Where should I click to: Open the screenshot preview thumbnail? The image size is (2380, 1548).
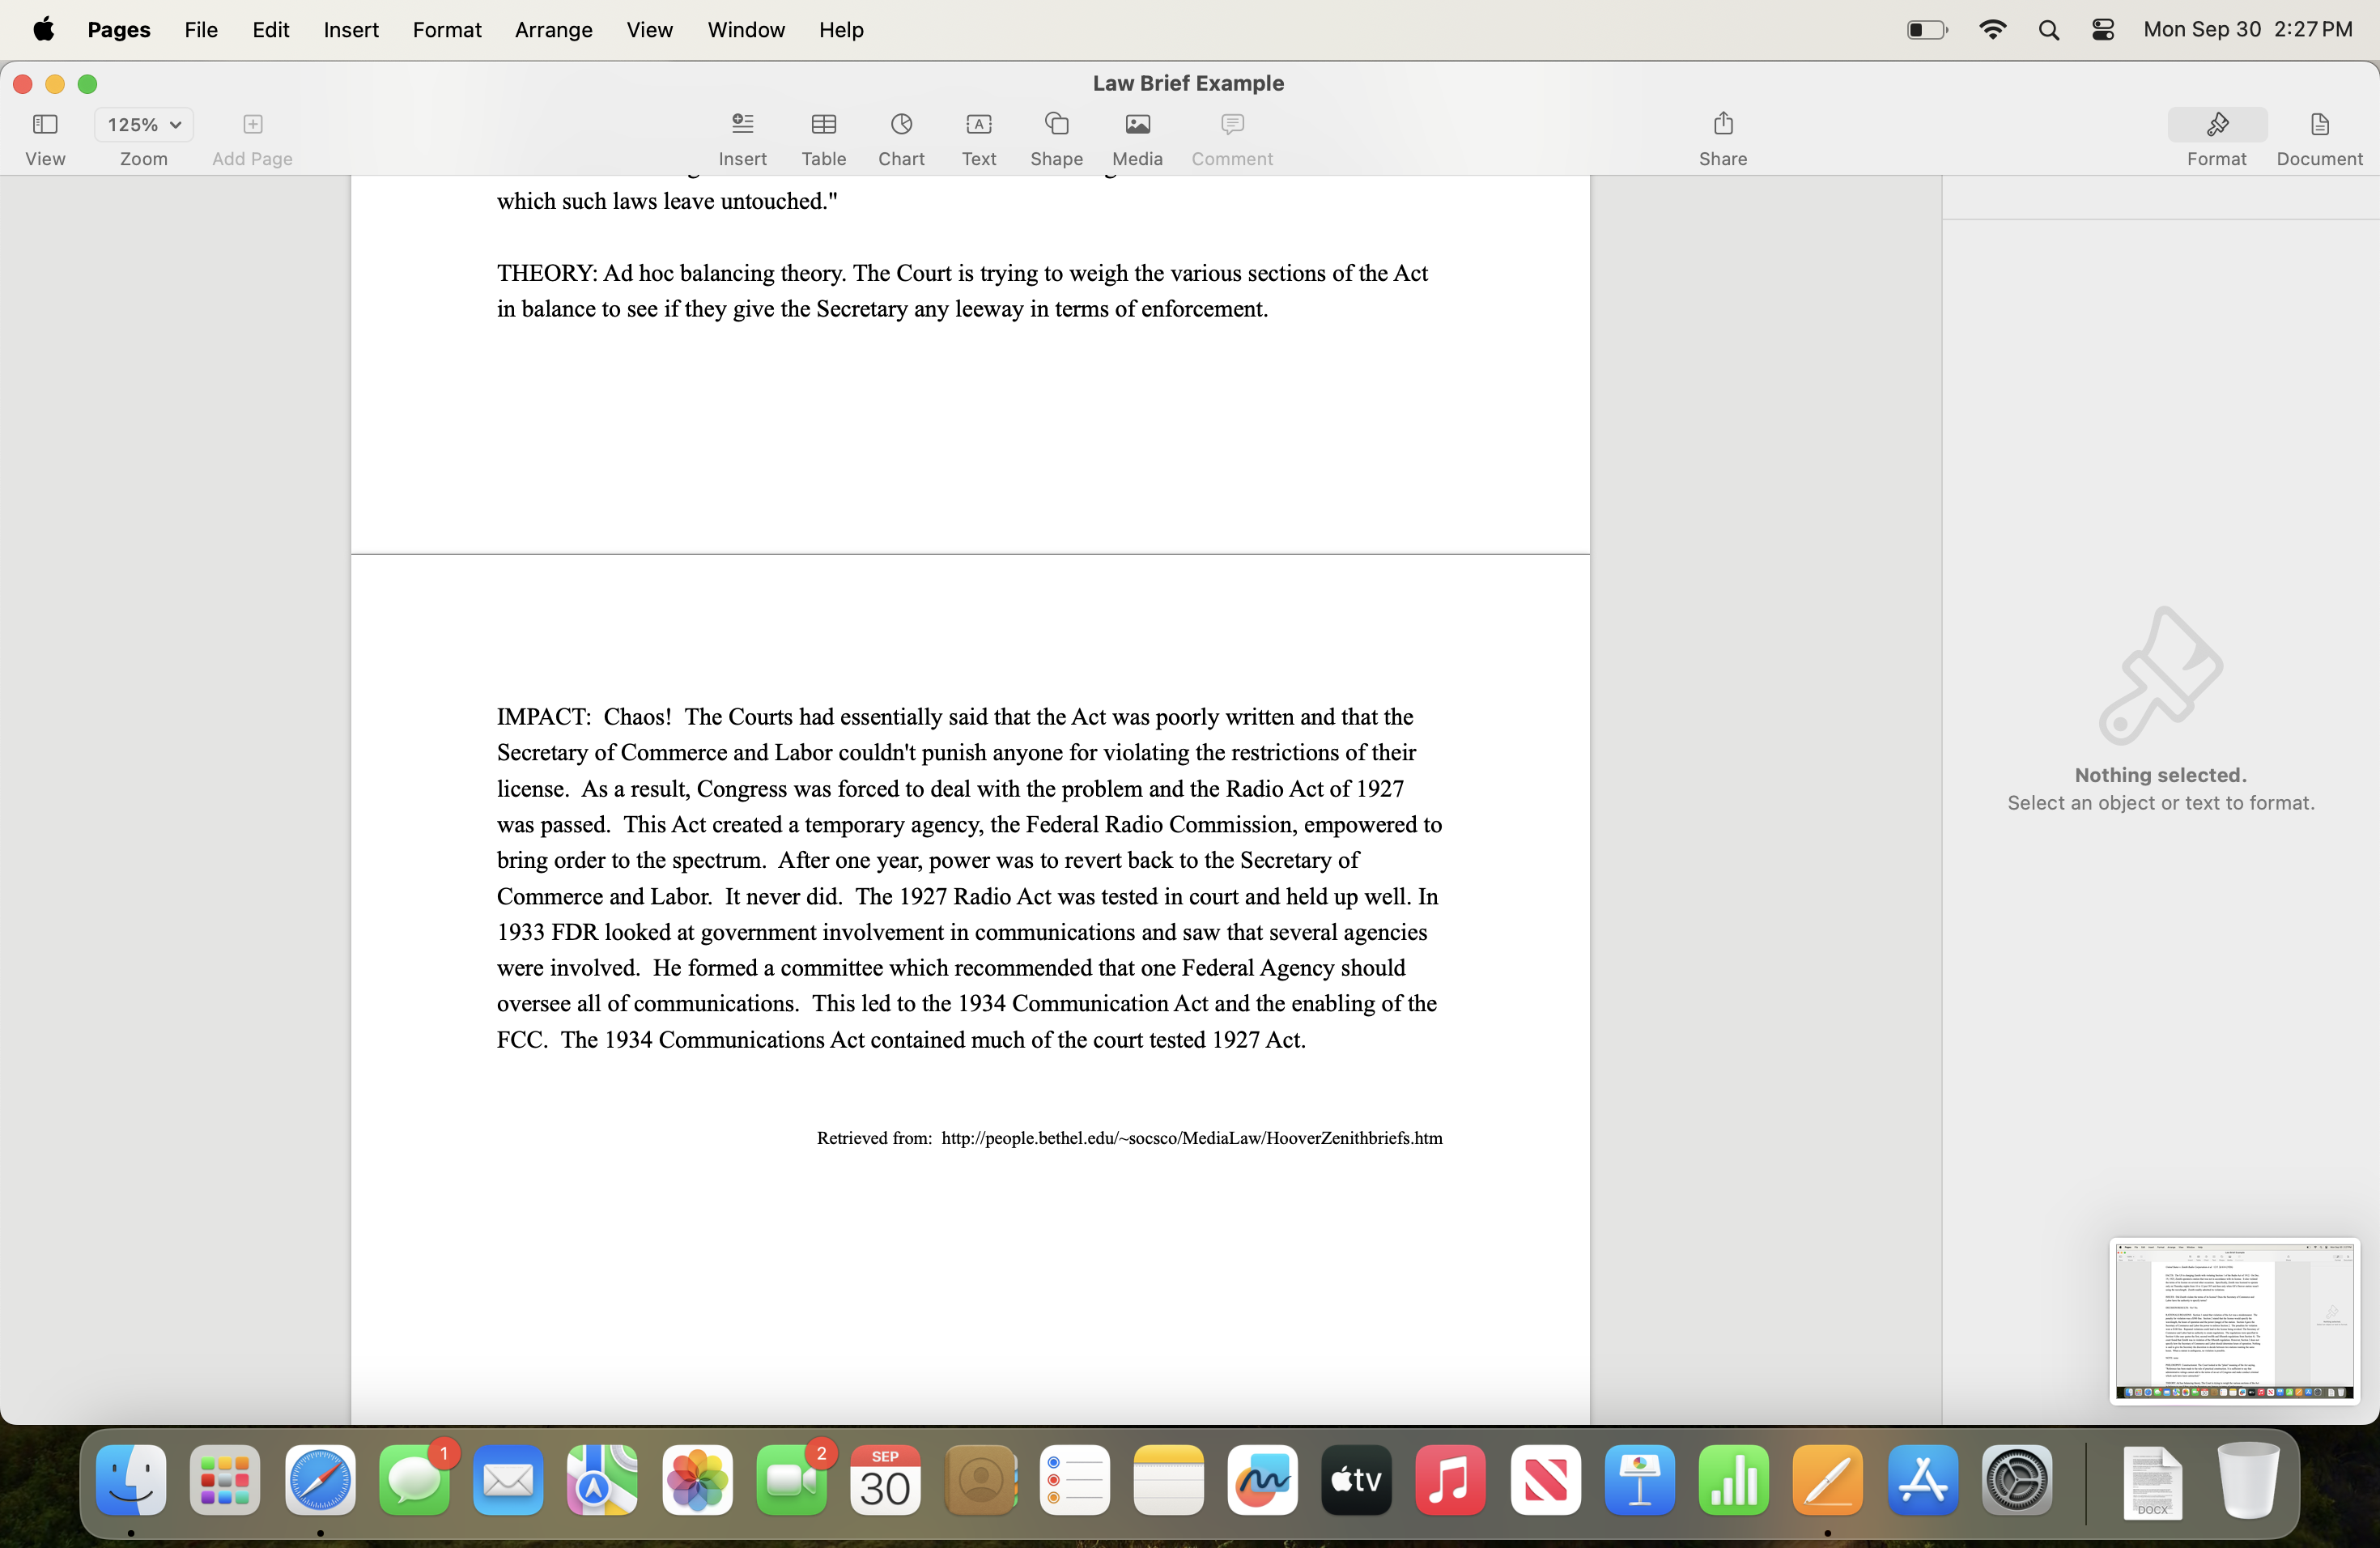(2233, 1320)
